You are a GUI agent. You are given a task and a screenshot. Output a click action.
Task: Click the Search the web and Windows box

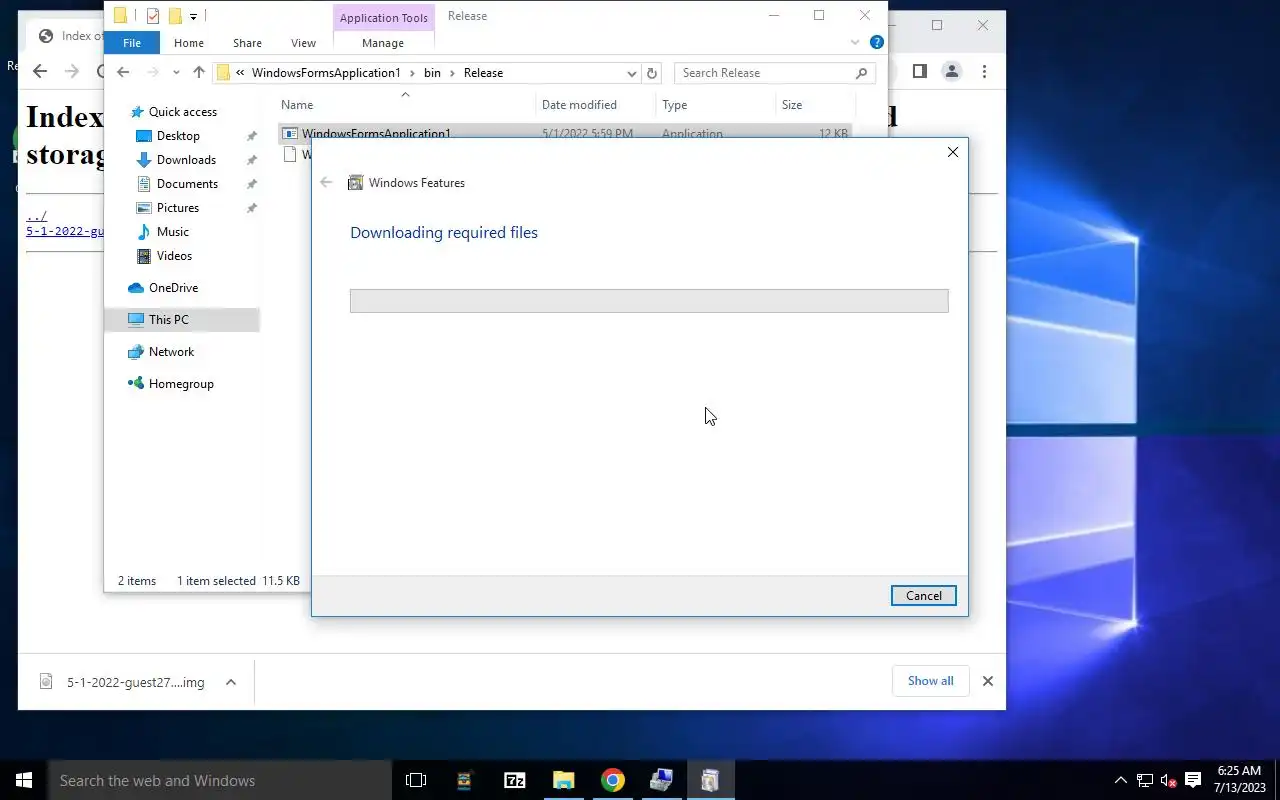[x=220, y=780]
